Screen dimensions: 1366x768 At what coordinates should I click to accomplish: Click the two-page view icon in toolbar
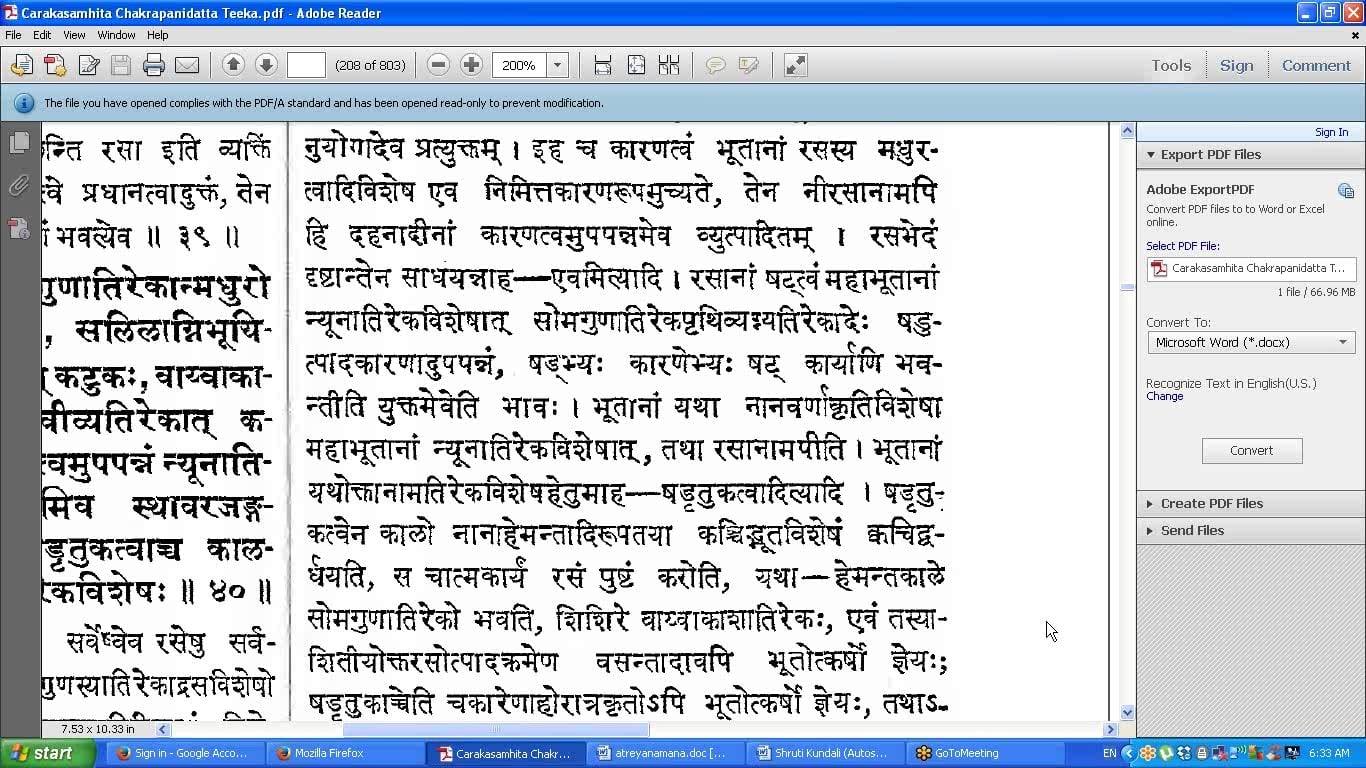tap(669, 65)
